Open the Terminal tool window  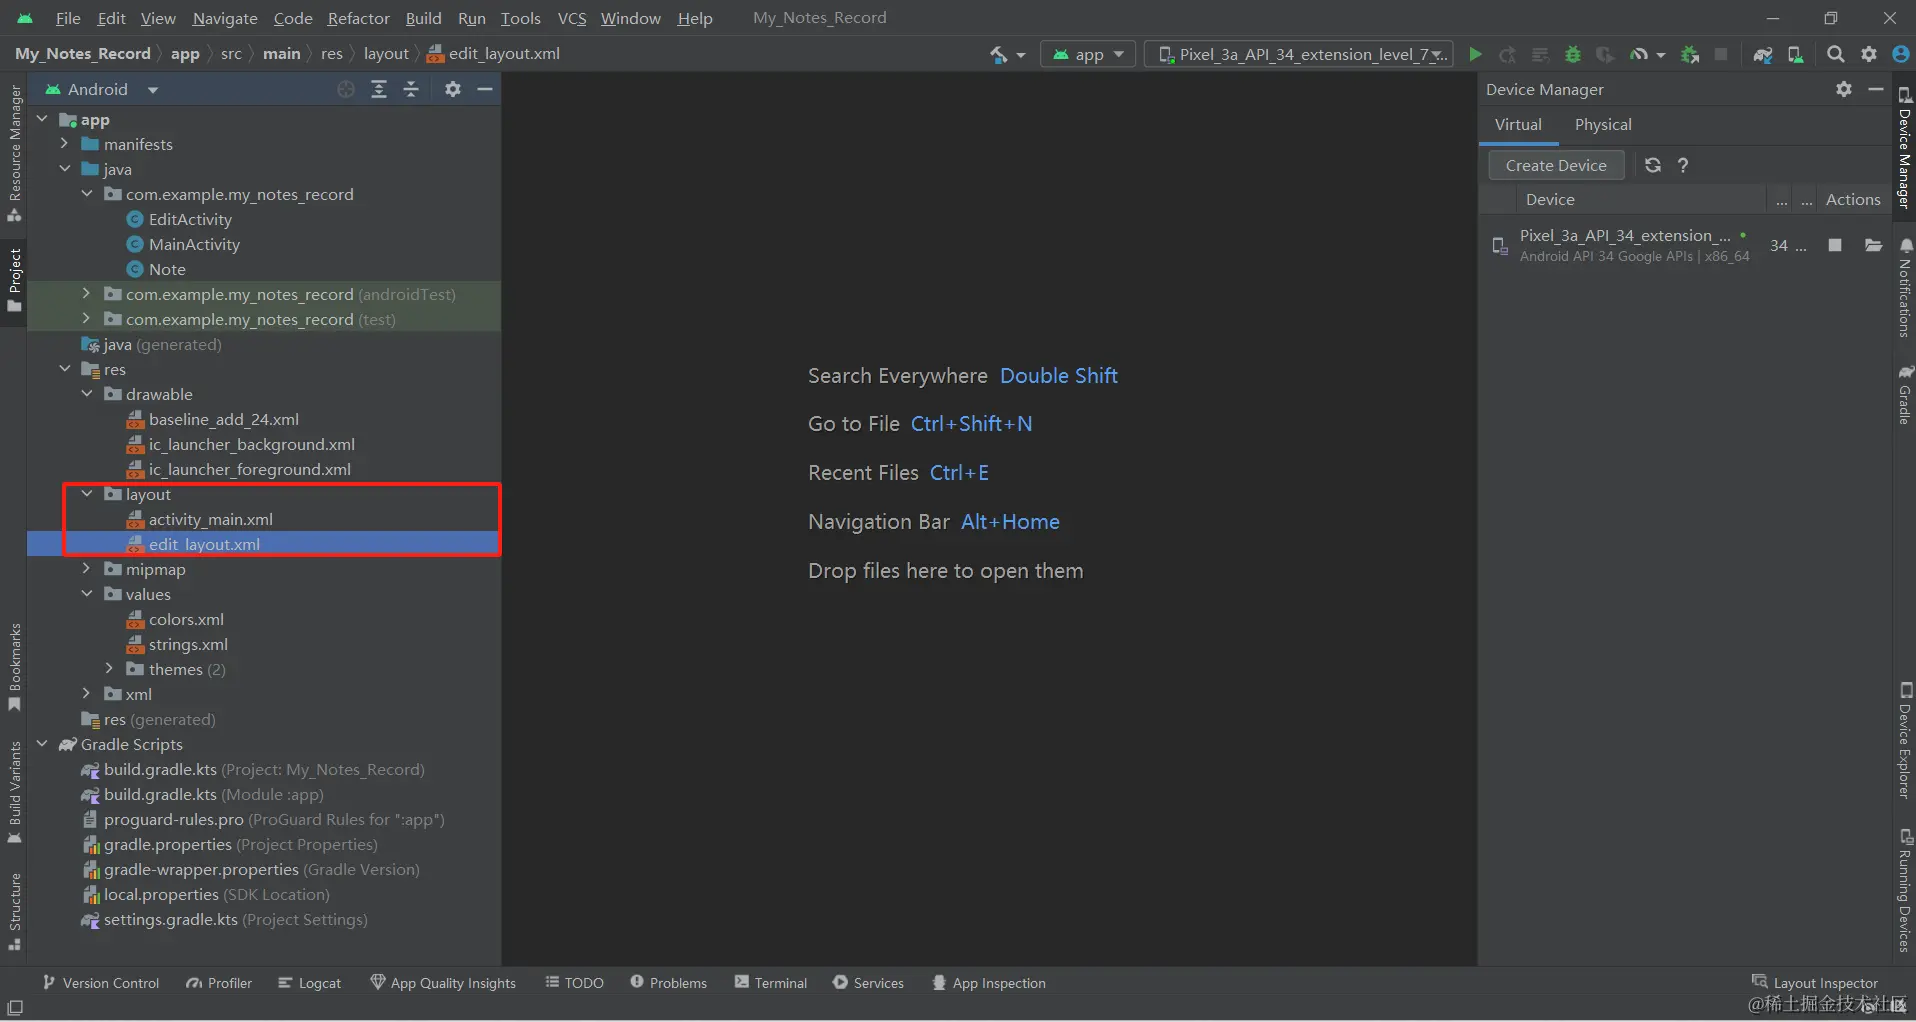pos(771,983)
